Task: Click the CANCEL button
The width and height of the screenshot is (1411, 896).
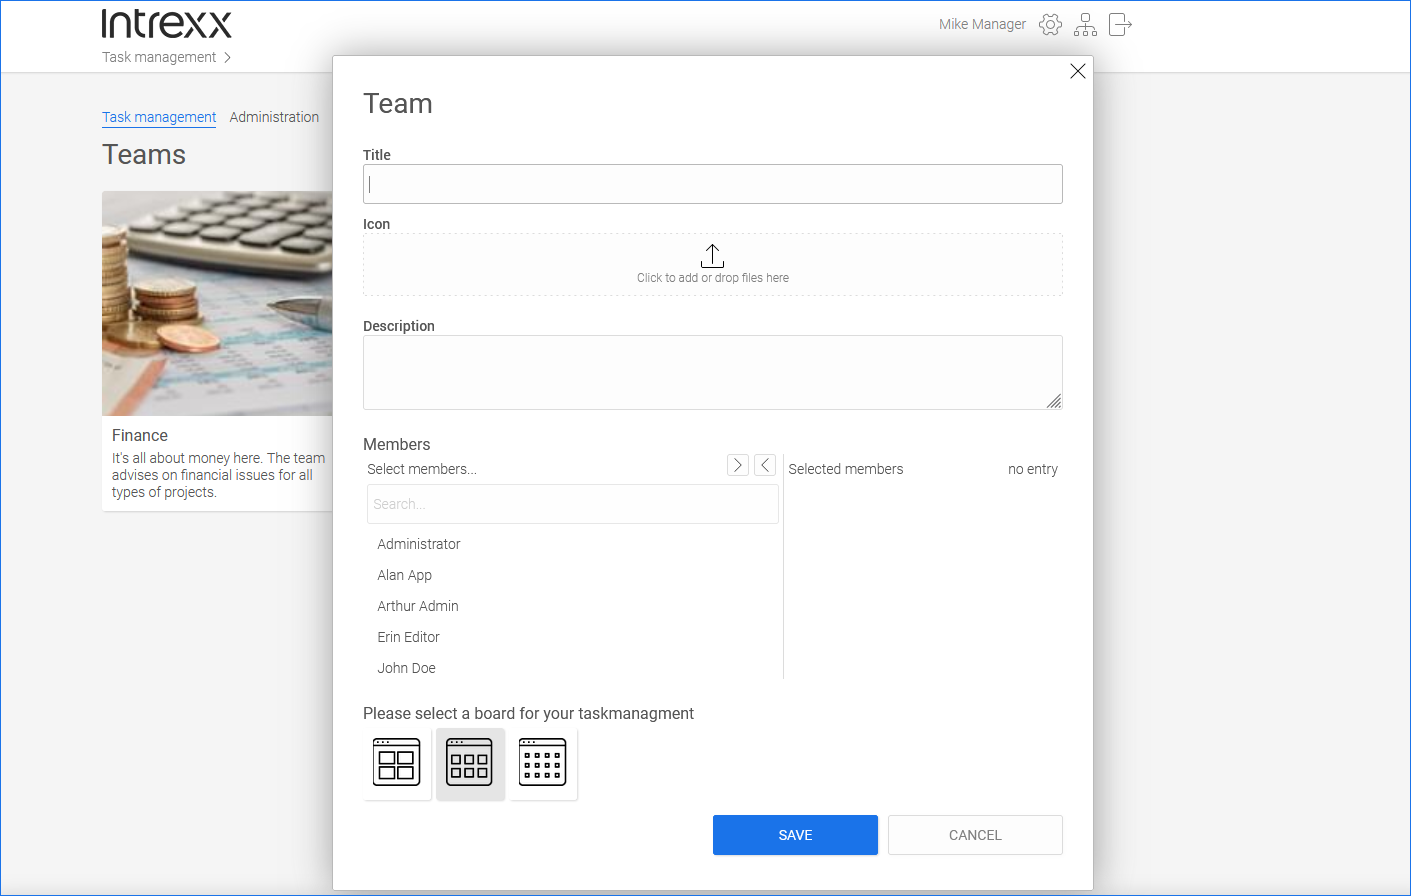Action: coord(975,835)
